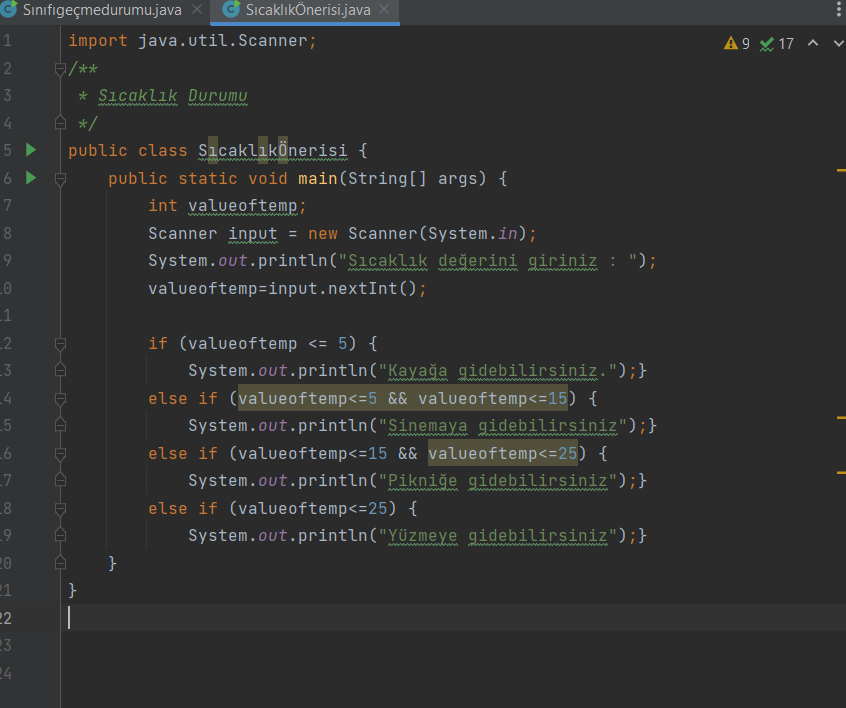Image resolution: width=846 pixels, height=708 pixels.
Task: Run the SıcaklıkÖnerisi class from the gutter
Action: (31, 150)
